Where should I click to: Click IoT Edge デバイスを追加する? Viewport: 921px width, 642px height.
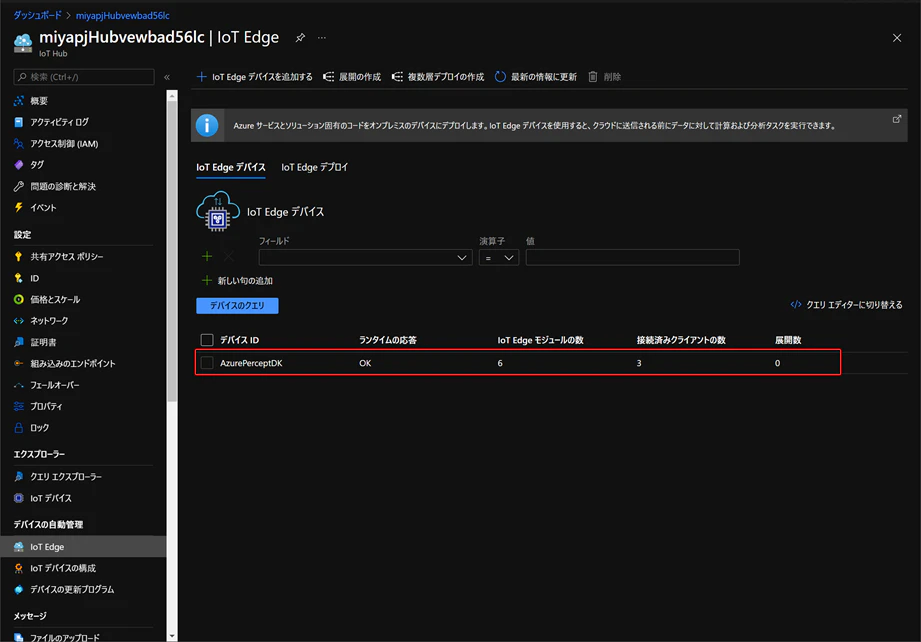pos(254,77)
